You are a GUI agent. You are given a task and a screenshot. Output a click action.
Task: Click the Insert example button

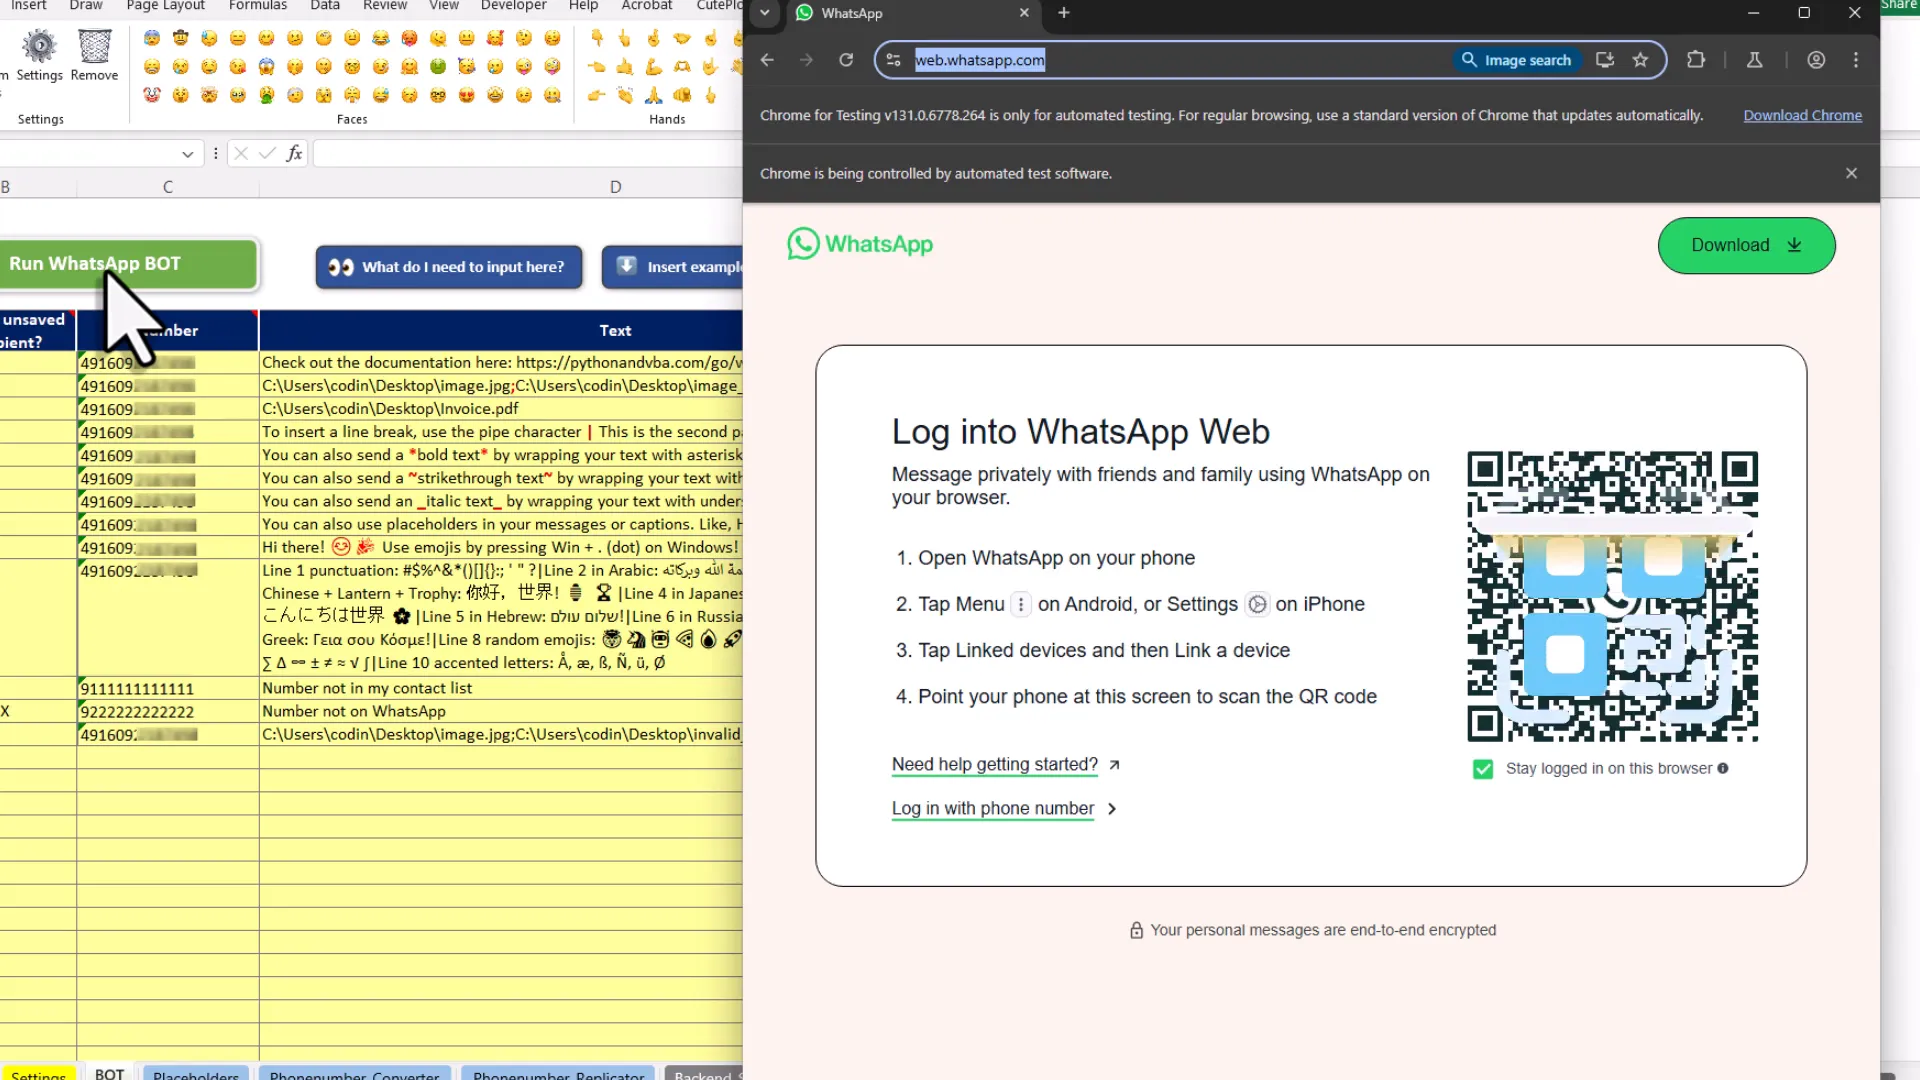click(672, 267)
